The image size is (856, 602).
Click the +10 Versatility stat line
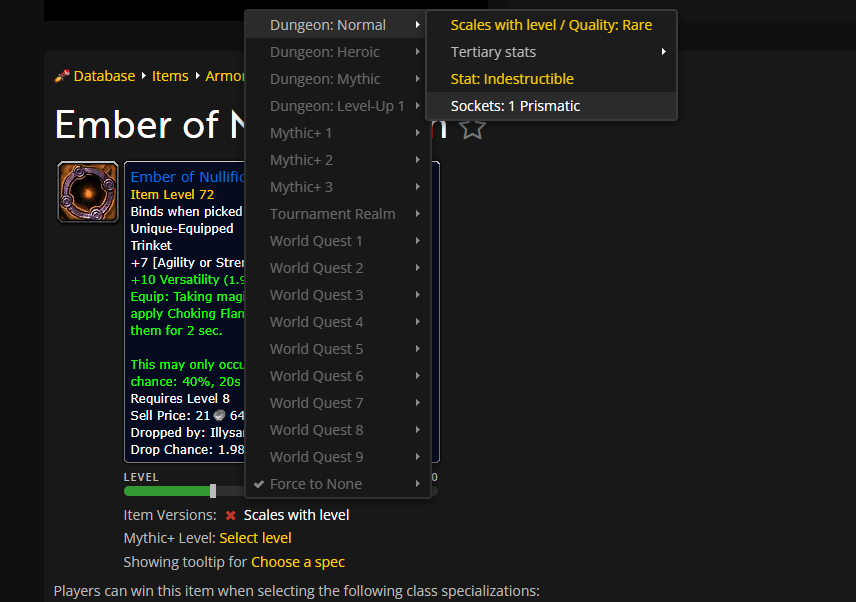187,279
